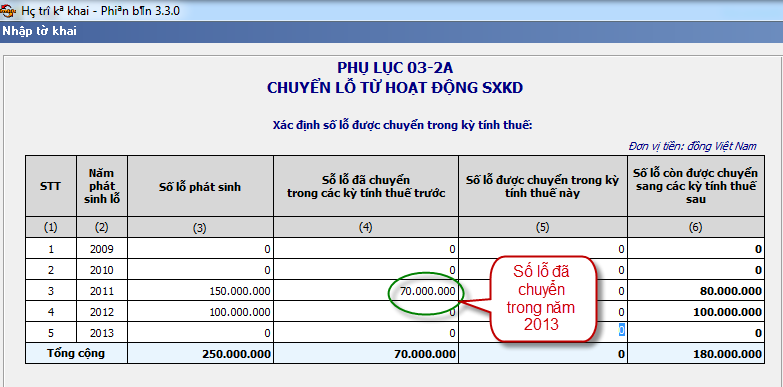783x387 pixels.
Task: Click 'Xác định số lỗ được chuyển' subtitle
Action: coord(402,125)
